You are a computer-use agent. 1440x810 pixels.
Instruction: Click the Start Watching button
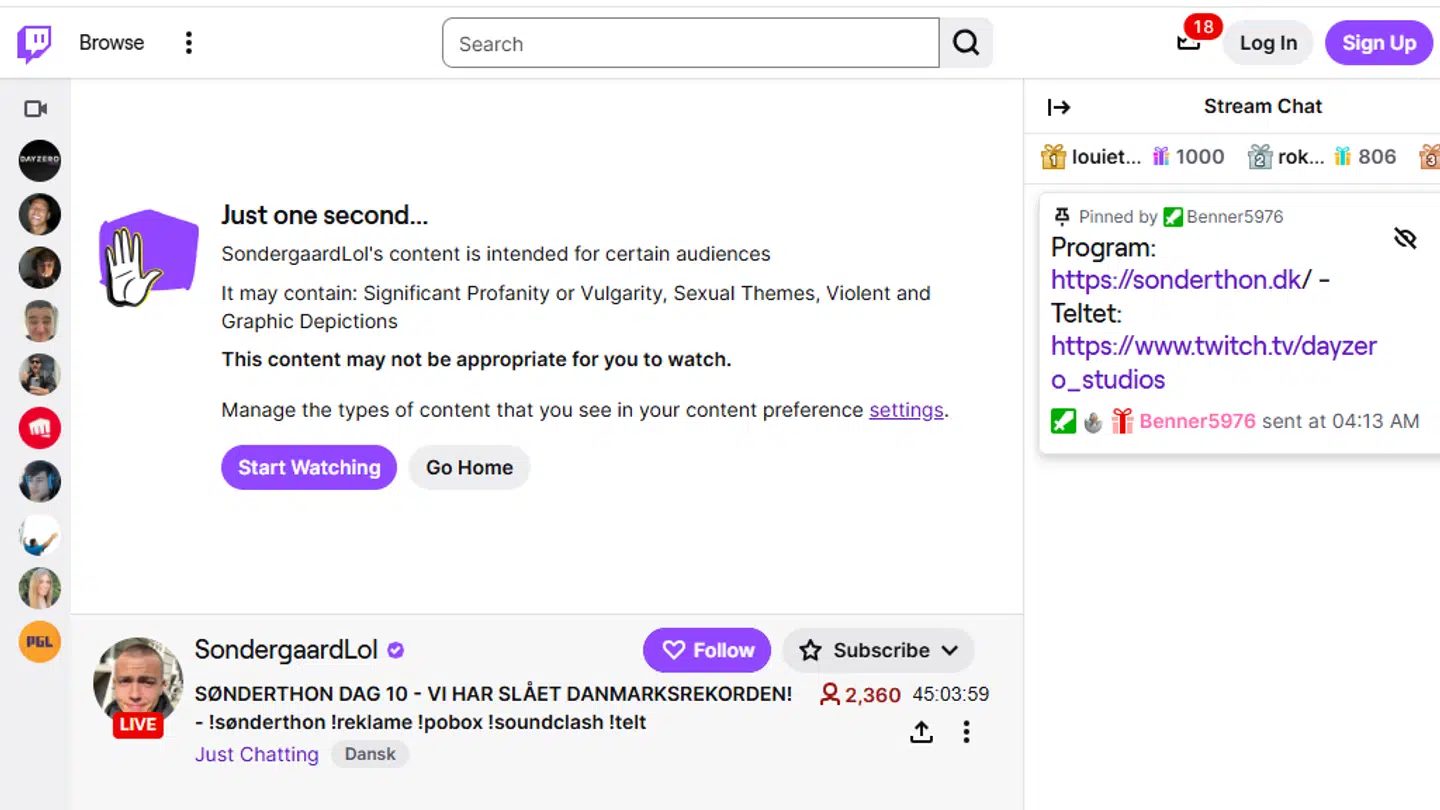[x=309, y=467]
